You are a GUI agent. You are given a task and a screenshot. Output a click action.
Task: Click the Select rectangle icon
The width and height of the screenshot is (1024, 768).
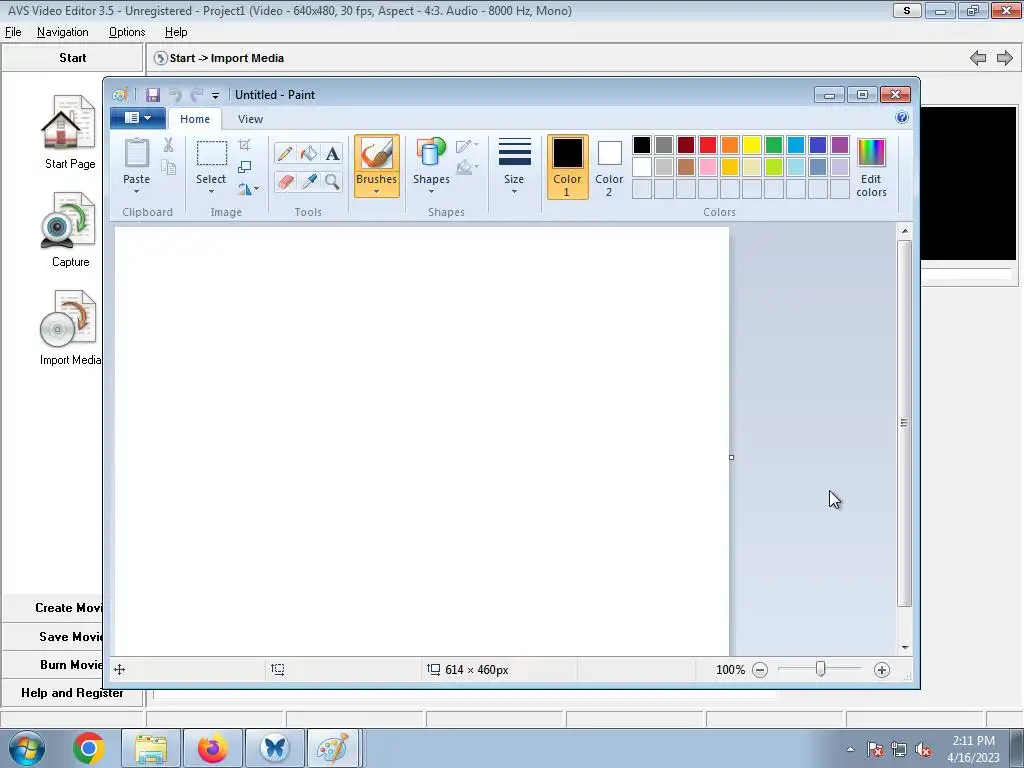(x=212, y=153)
